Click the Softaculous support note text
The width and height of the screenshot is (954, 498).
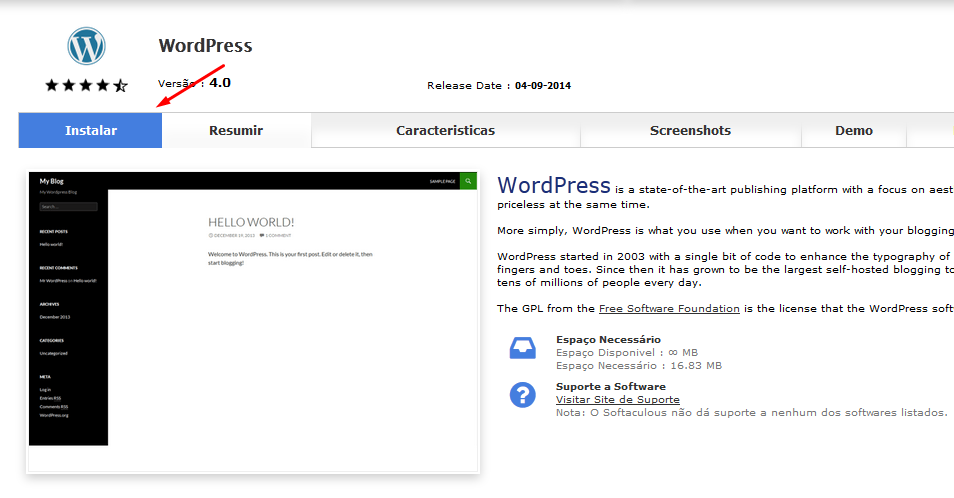751,413
